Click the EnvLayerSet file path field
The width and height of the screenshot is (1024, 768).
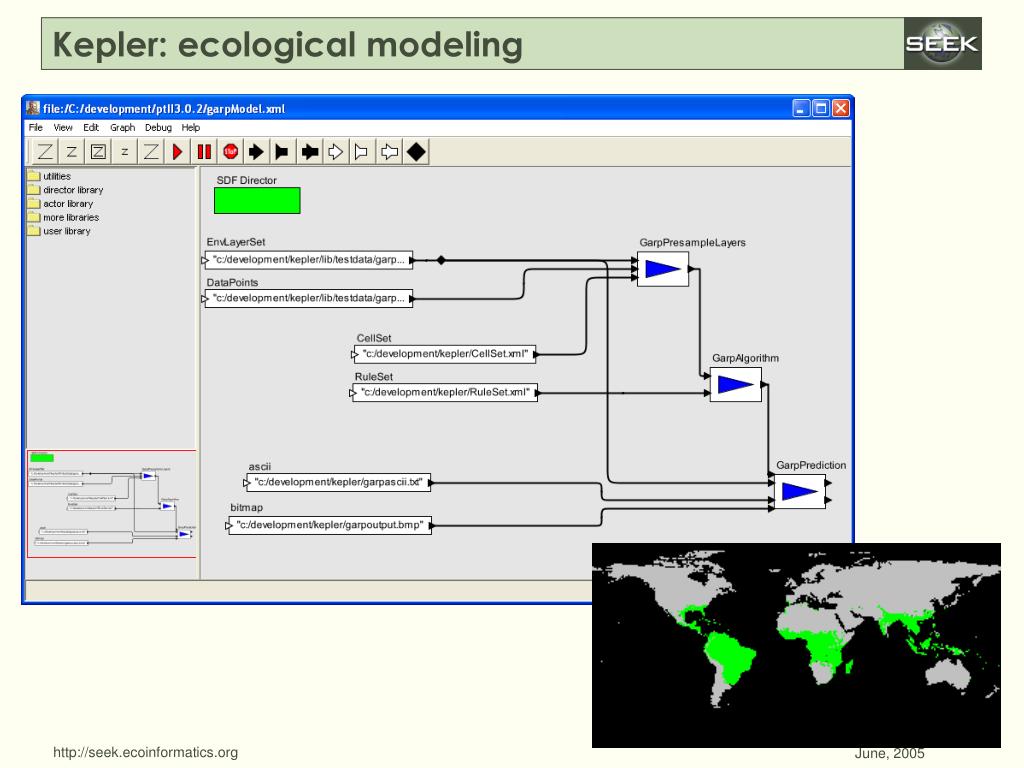coord(309,259)
